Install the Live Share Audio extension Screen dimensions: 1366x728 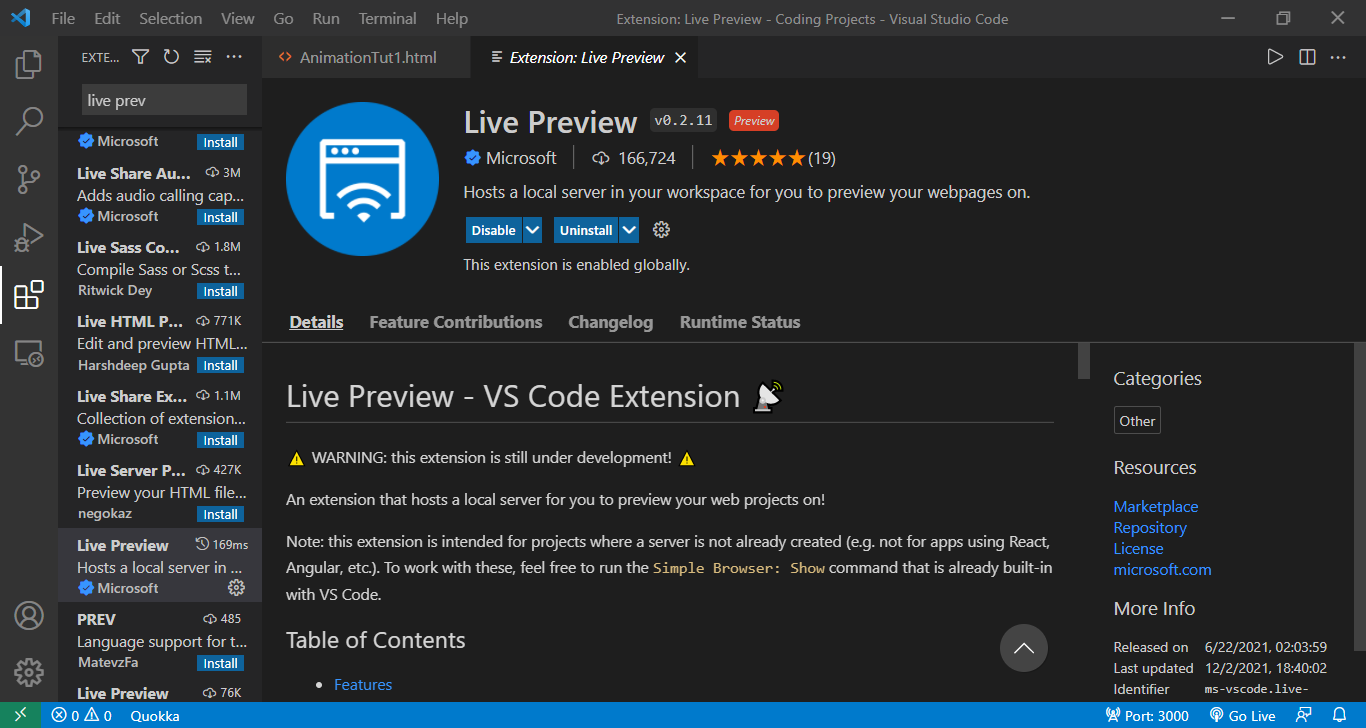pos(220,217)
